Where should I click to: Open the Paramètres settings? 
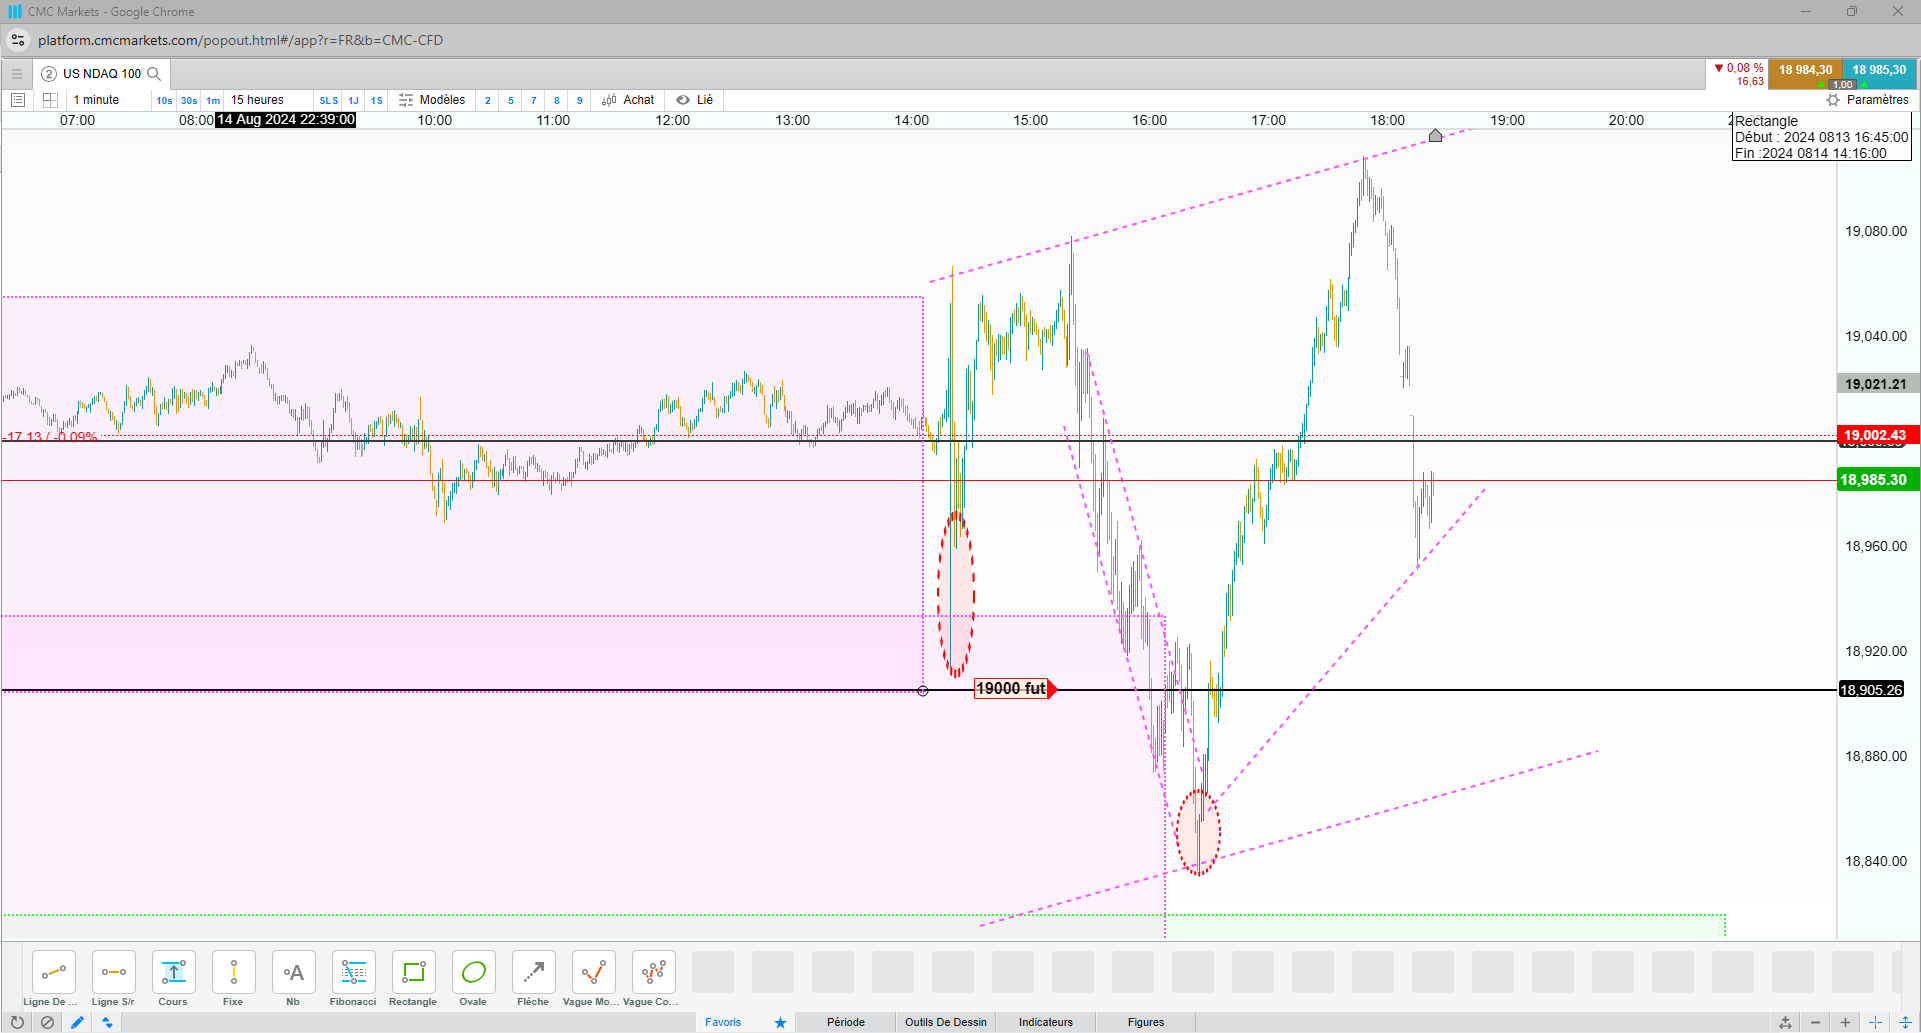coord(1868,100)
